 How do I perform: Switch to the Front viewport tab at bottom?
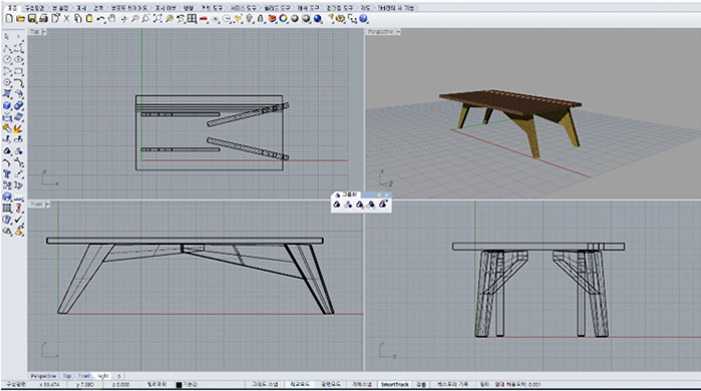tap(84, 376)
